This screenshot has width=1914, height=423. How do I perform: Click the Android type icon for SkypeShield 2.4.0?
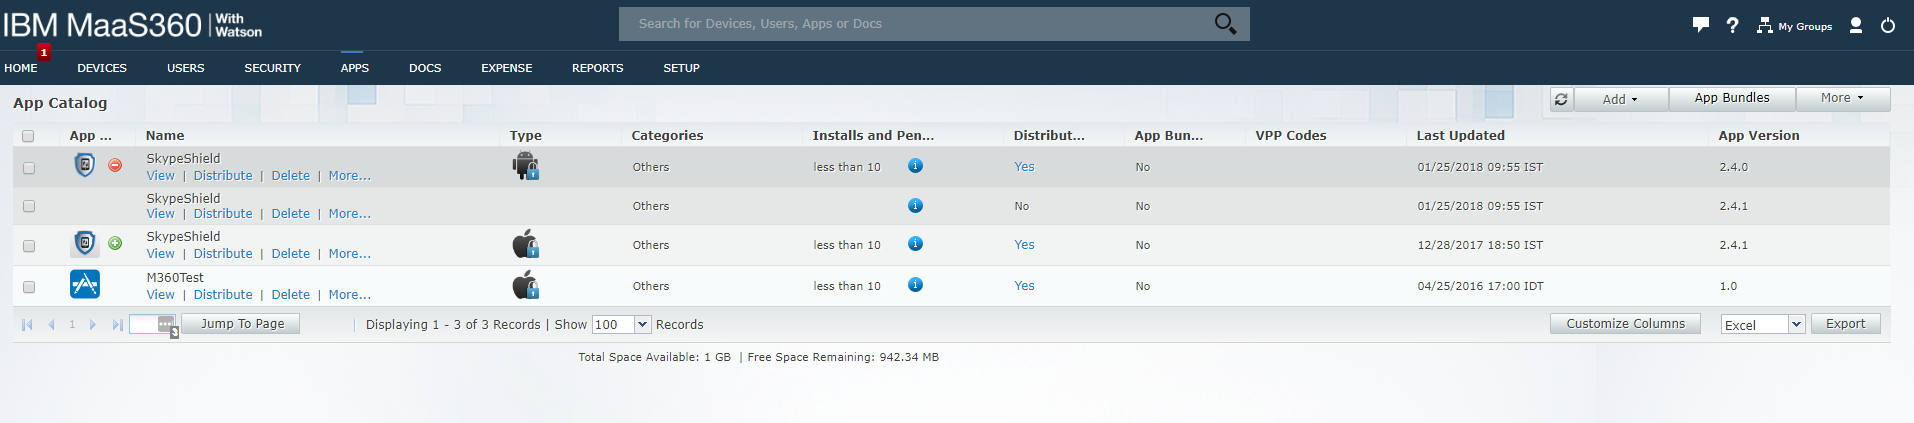click(x=526, y=165)
